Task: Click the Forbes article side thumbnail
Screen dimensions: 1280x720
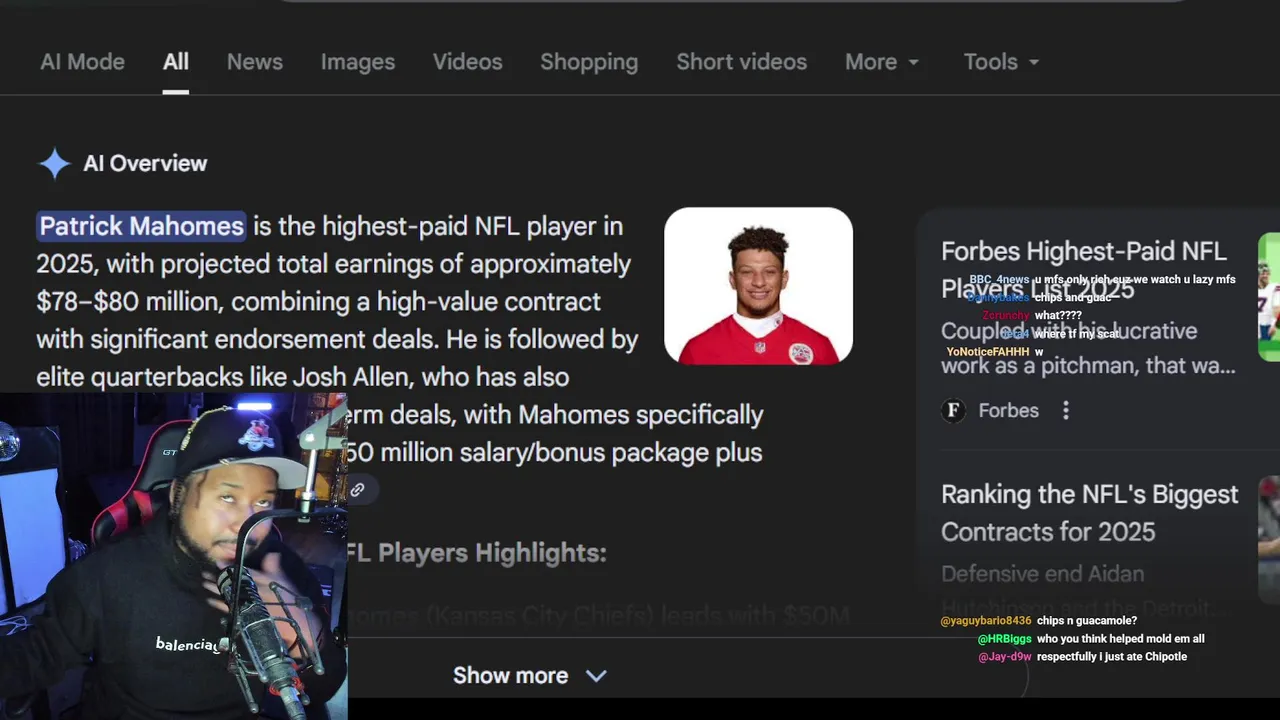Action: [x=1269, y=297]
